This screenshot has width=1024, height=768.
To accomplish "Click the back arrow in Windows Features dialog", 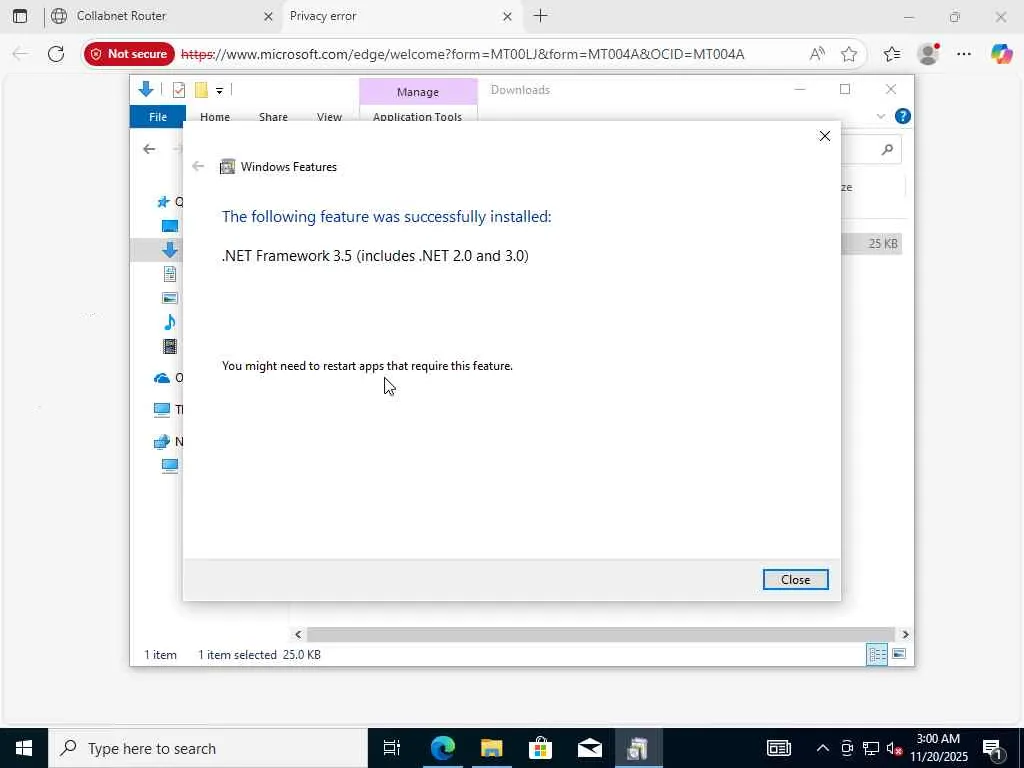I will tap(198, 167).
